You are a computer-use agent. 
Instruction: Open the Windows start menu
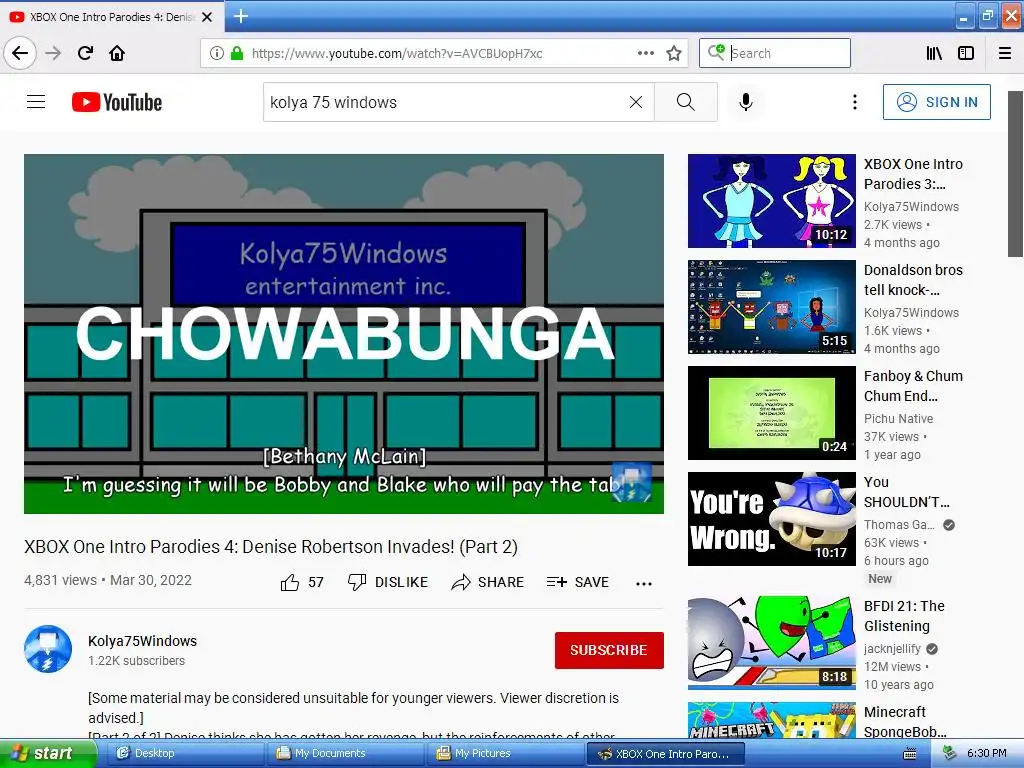click(47, 753)
